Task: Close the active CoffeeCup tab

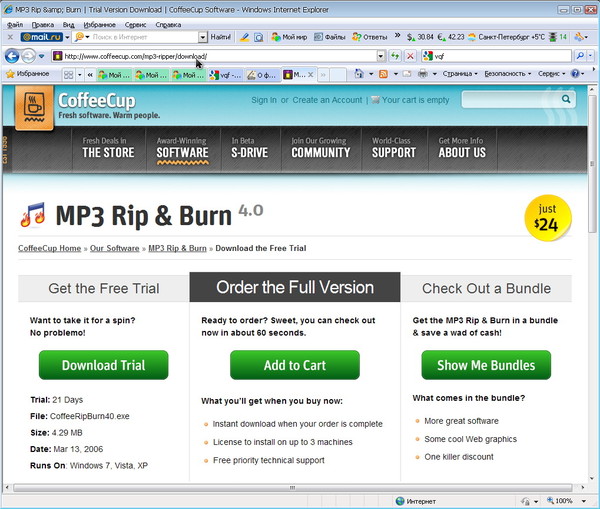Action: pos(311,75)
